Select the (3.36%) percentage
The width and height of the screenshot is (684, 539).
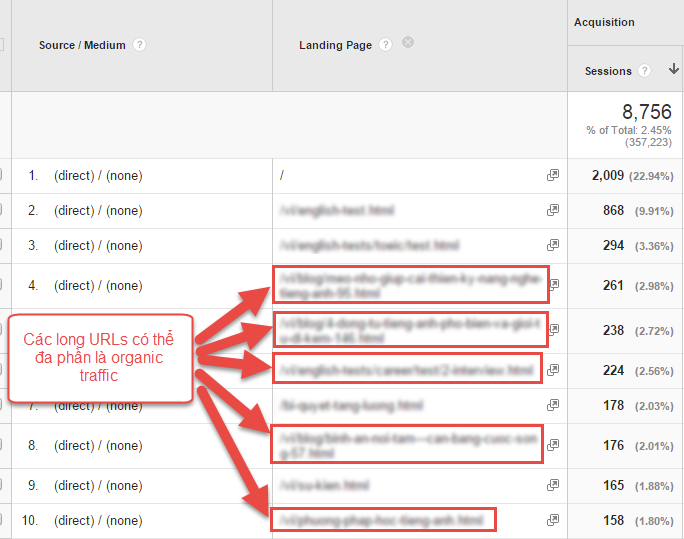coord(654,246)
